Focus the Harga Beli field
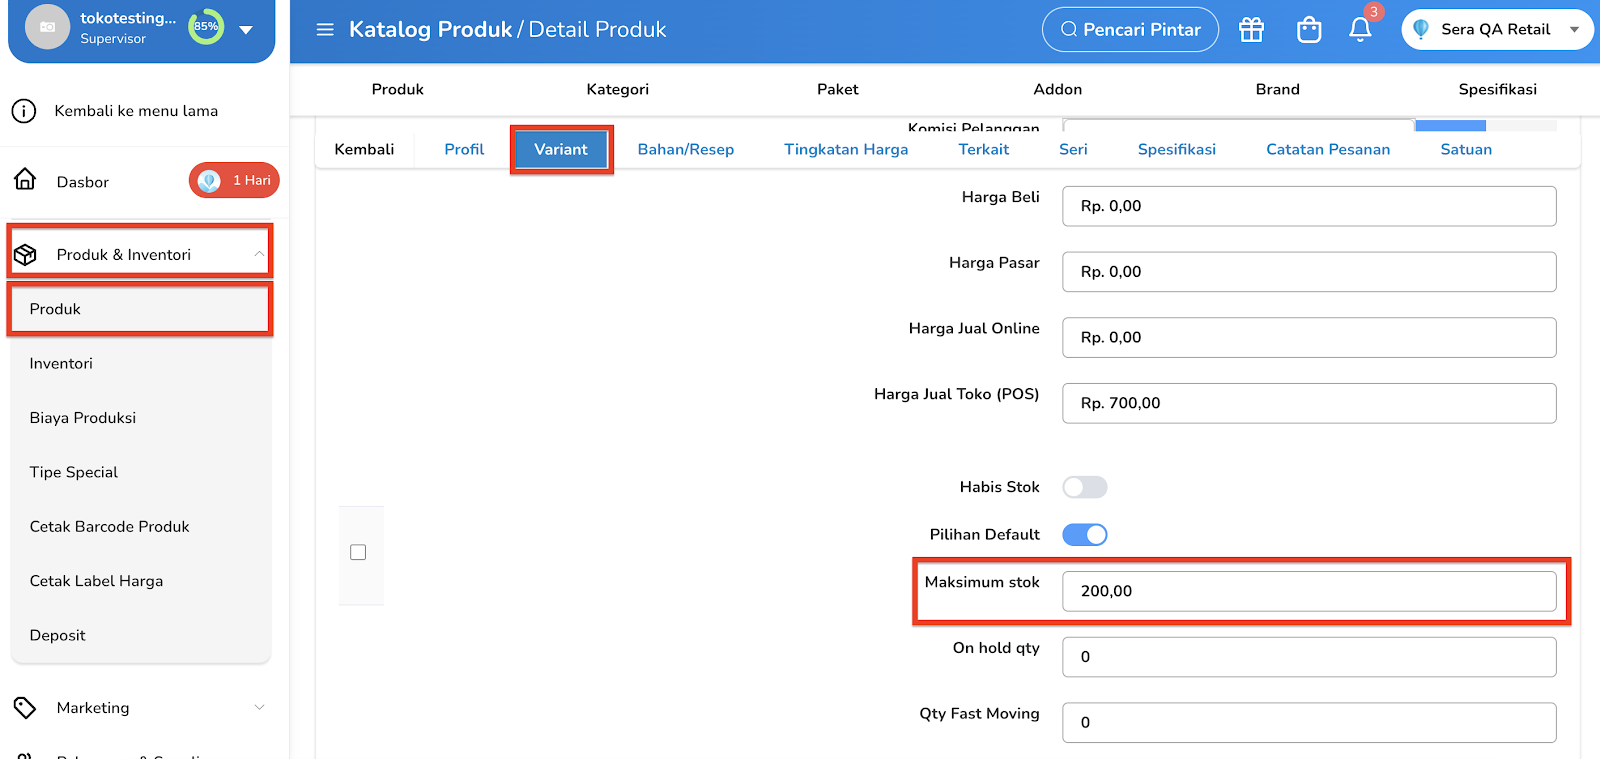The width and height of the screenshot is (1600, 759). click(1309, 206)
